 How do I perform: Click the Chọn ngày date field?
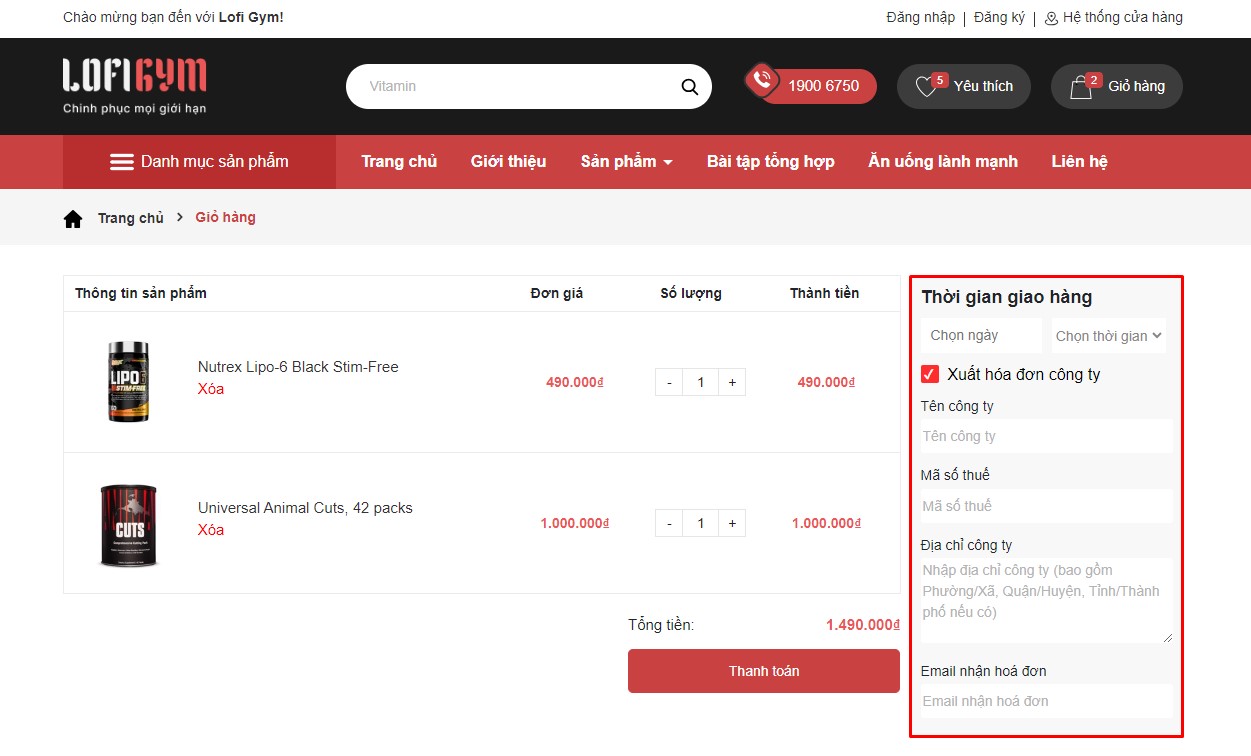(982, 336)
